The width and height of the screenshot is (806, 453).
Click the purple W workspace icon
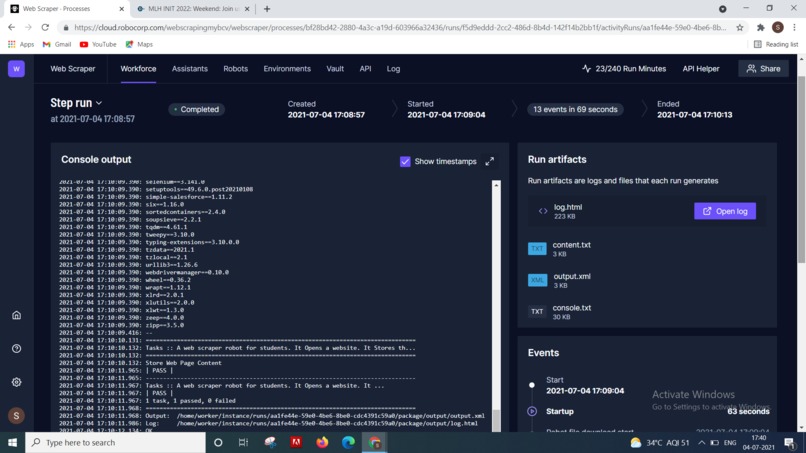point(16,68)
